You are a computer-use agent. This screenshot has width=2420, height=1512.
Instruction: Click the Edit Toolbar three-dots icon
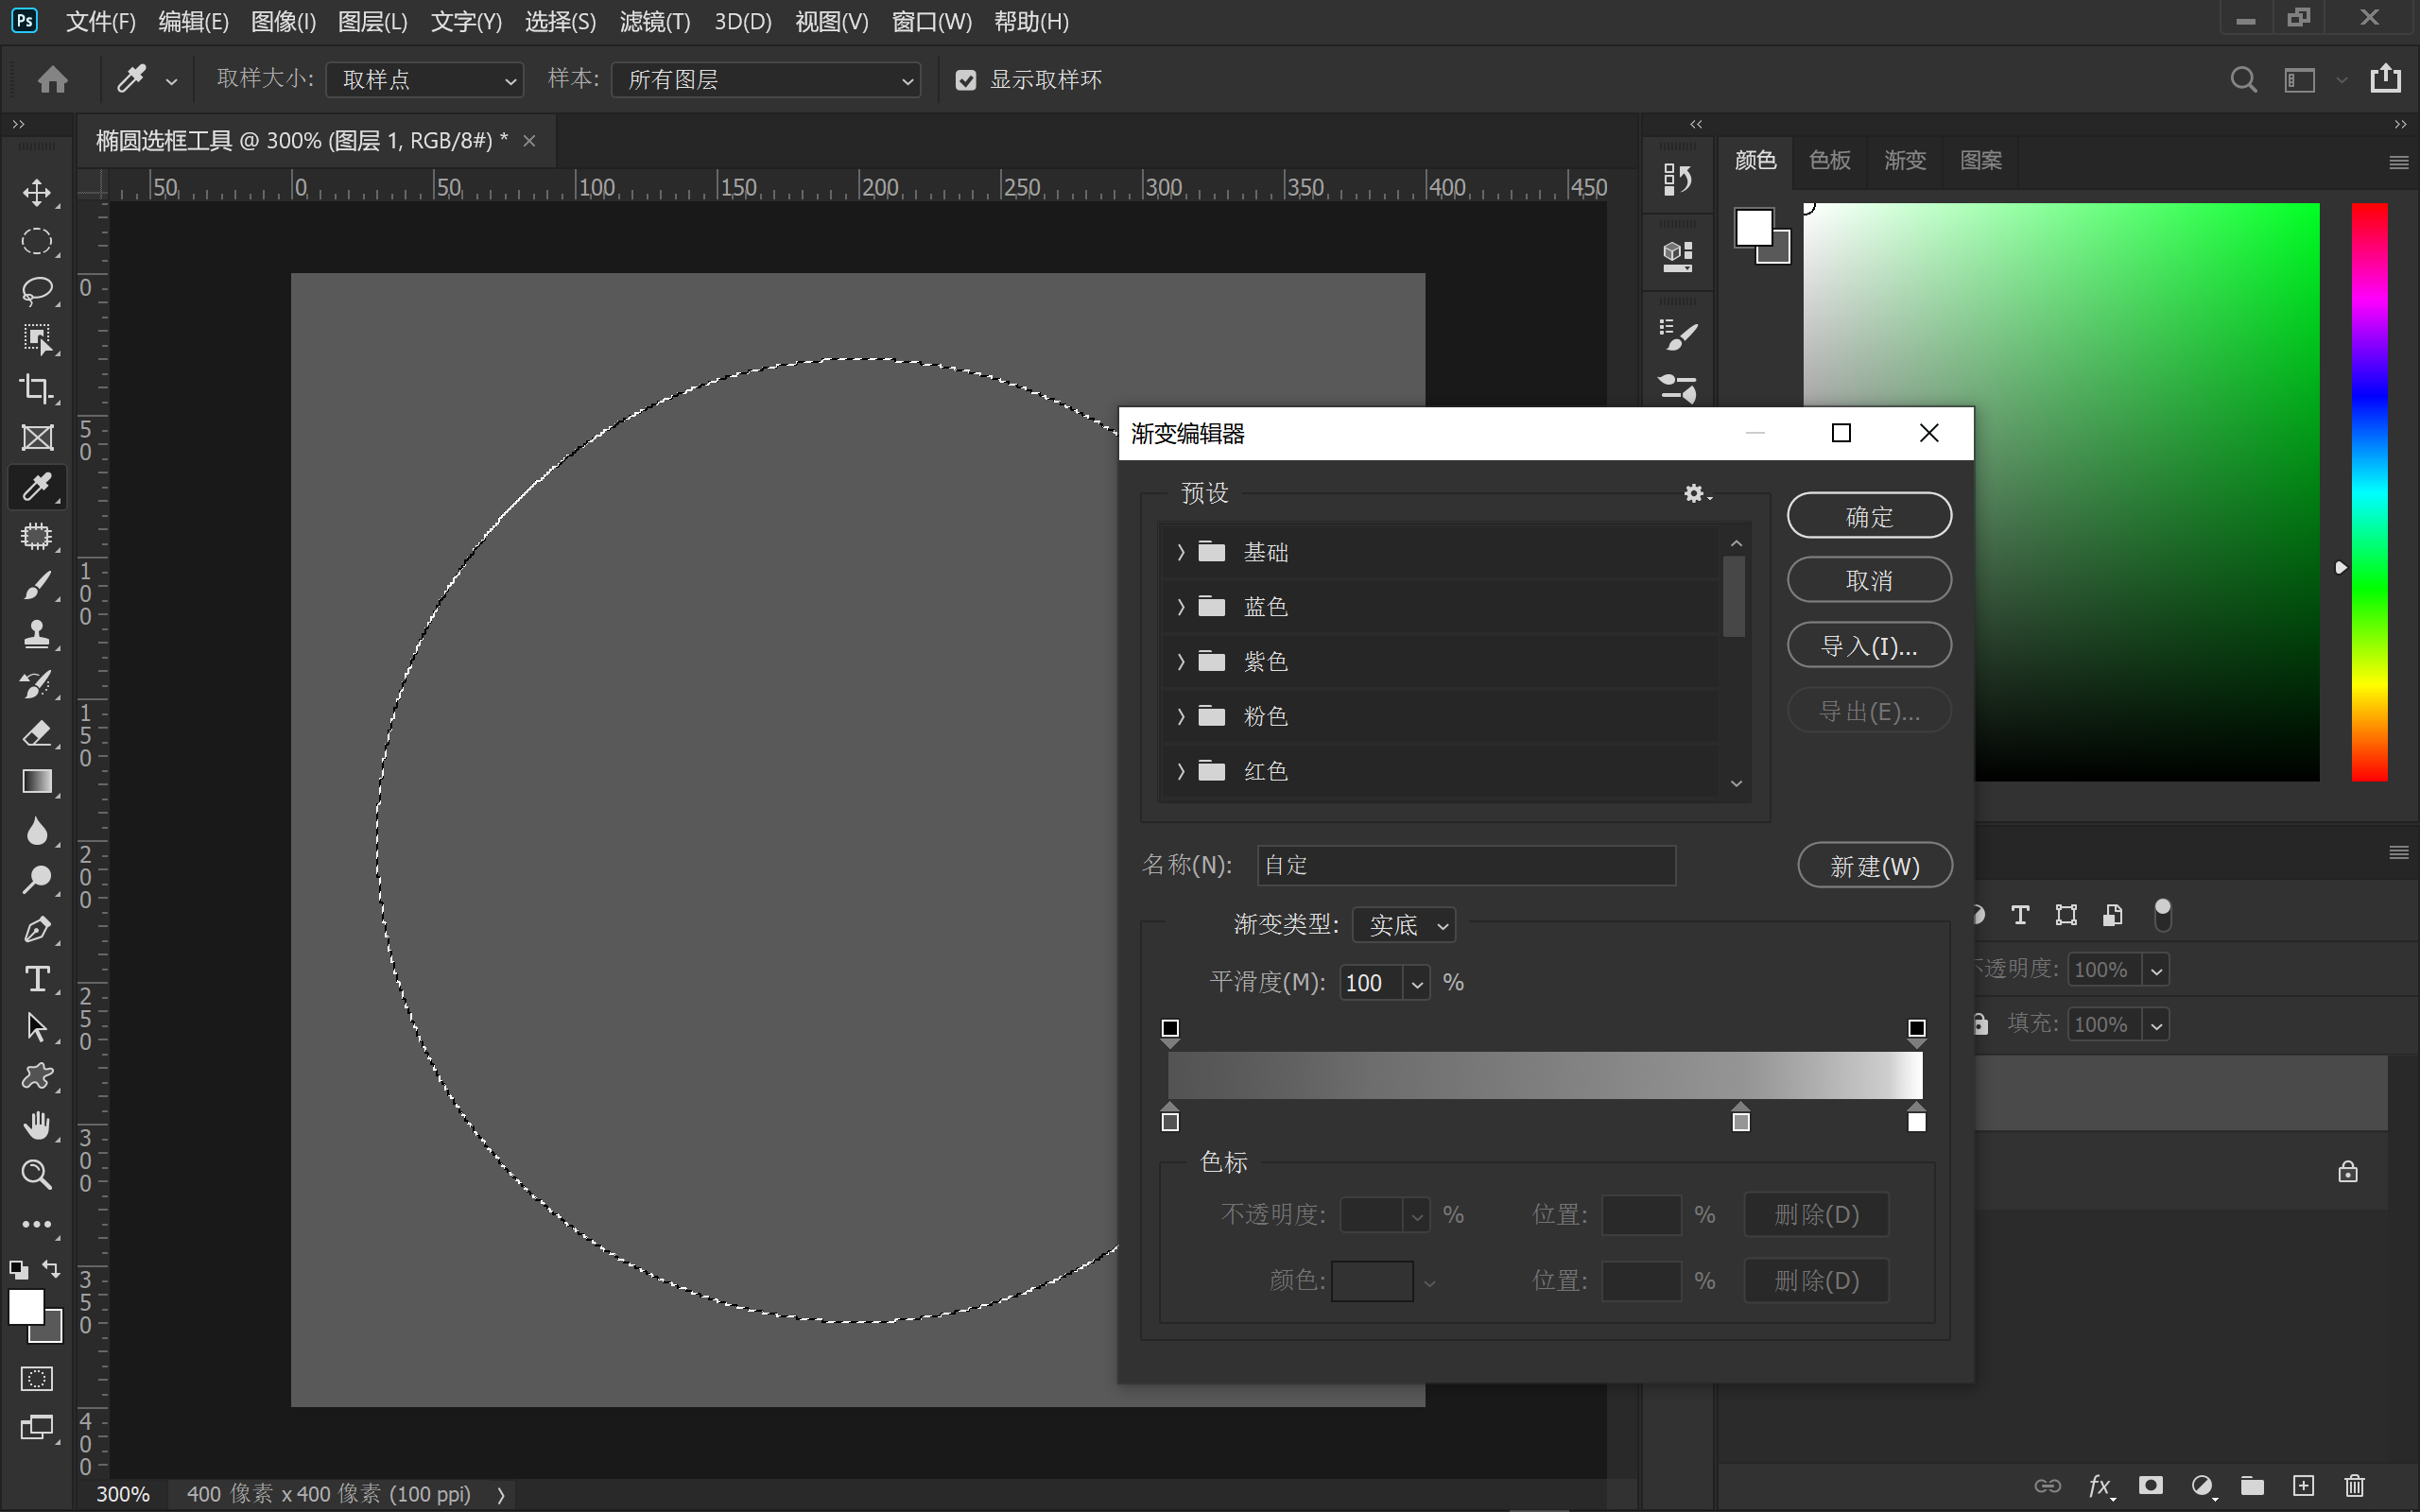point(37,1224)
